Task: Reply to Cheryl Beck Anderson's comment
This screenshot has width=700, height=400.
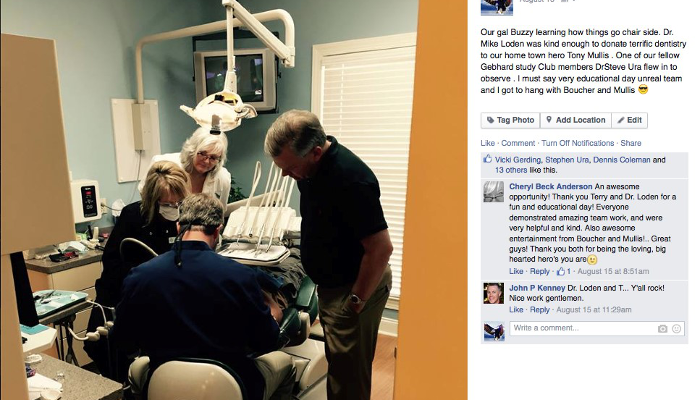Action: click(540, 271)
